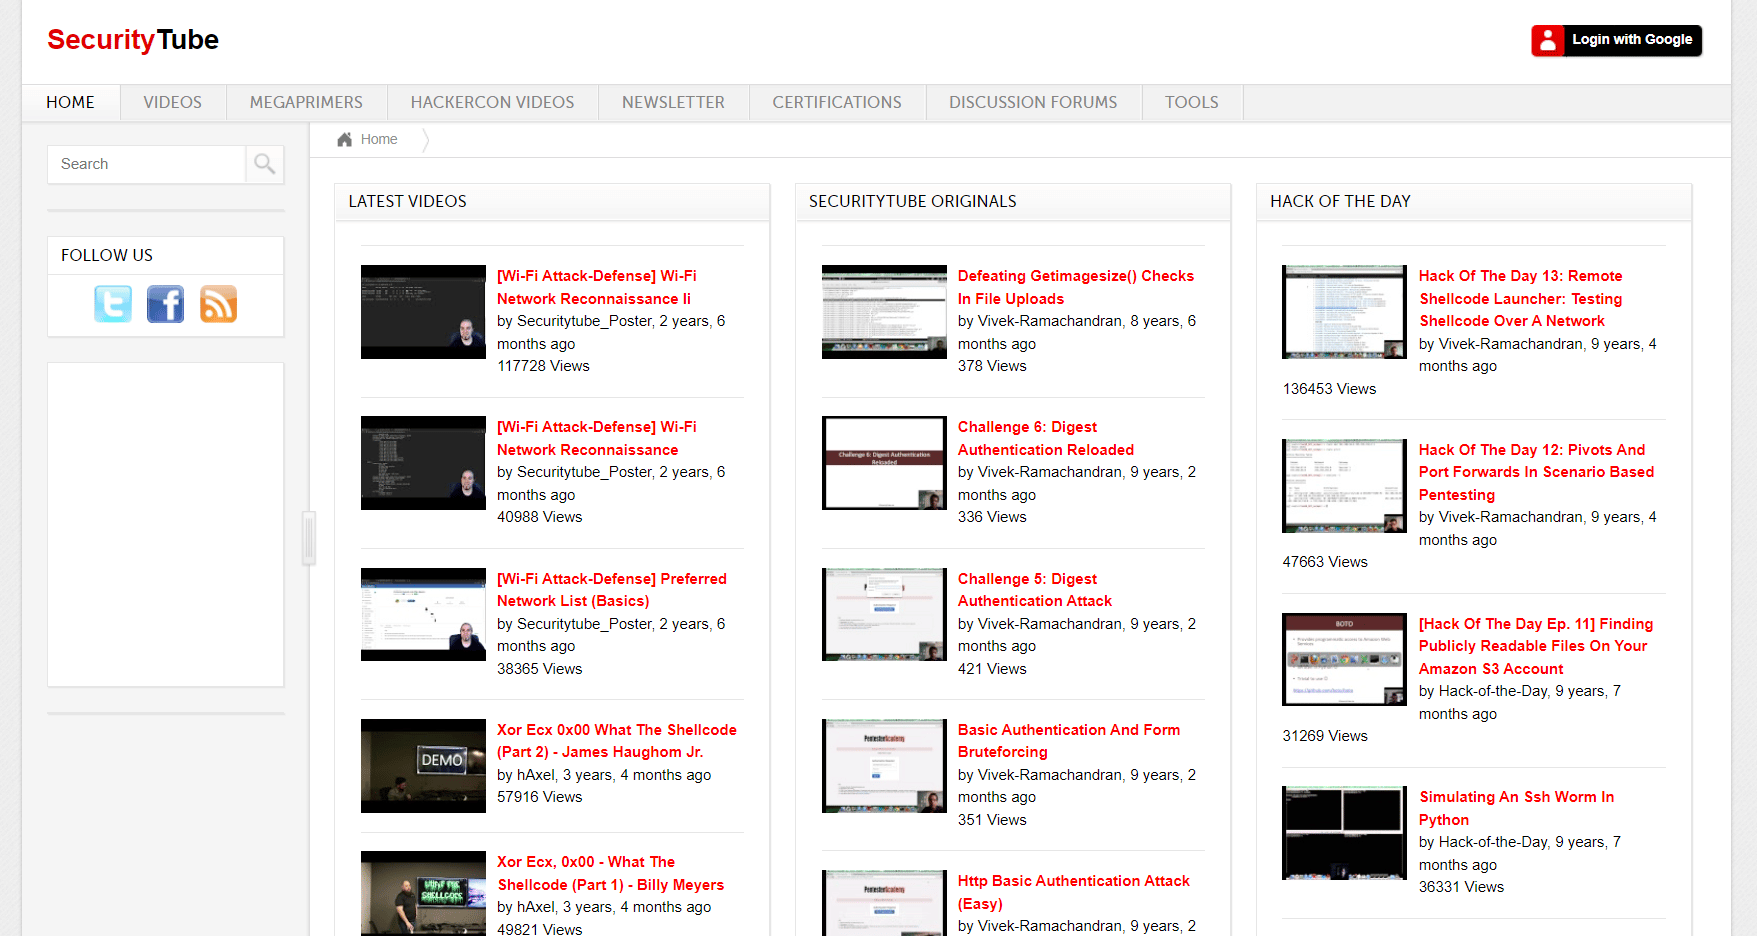Click '421 Views' text
This screenshot has height=936, width=1757.
[x=992, y=669]
